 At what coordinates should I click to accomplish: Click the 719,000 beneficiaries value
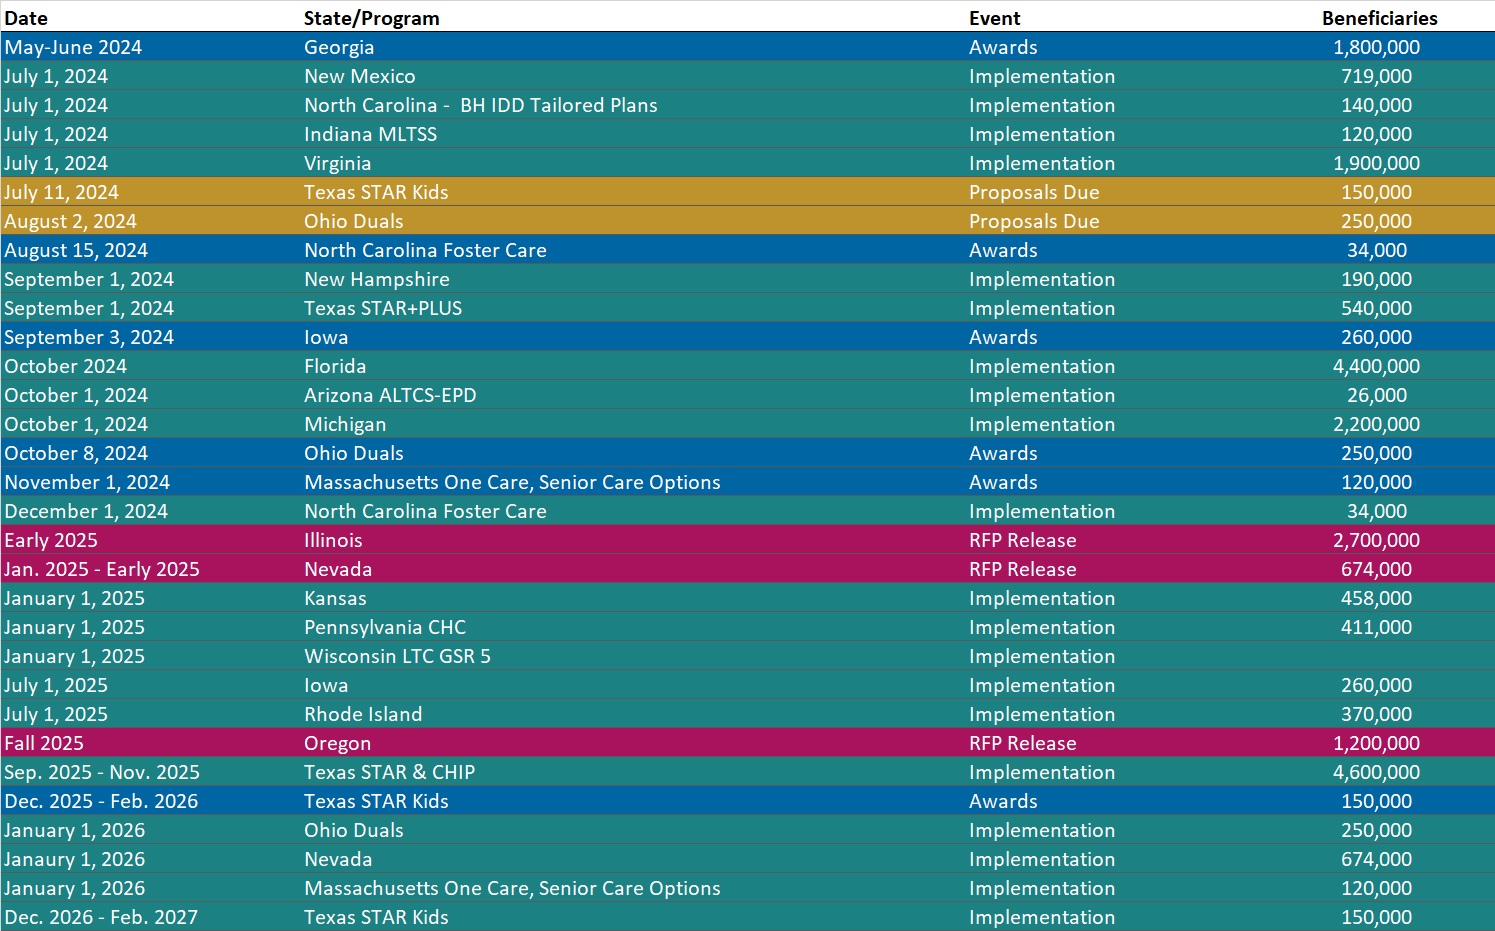click(1376, 76)
